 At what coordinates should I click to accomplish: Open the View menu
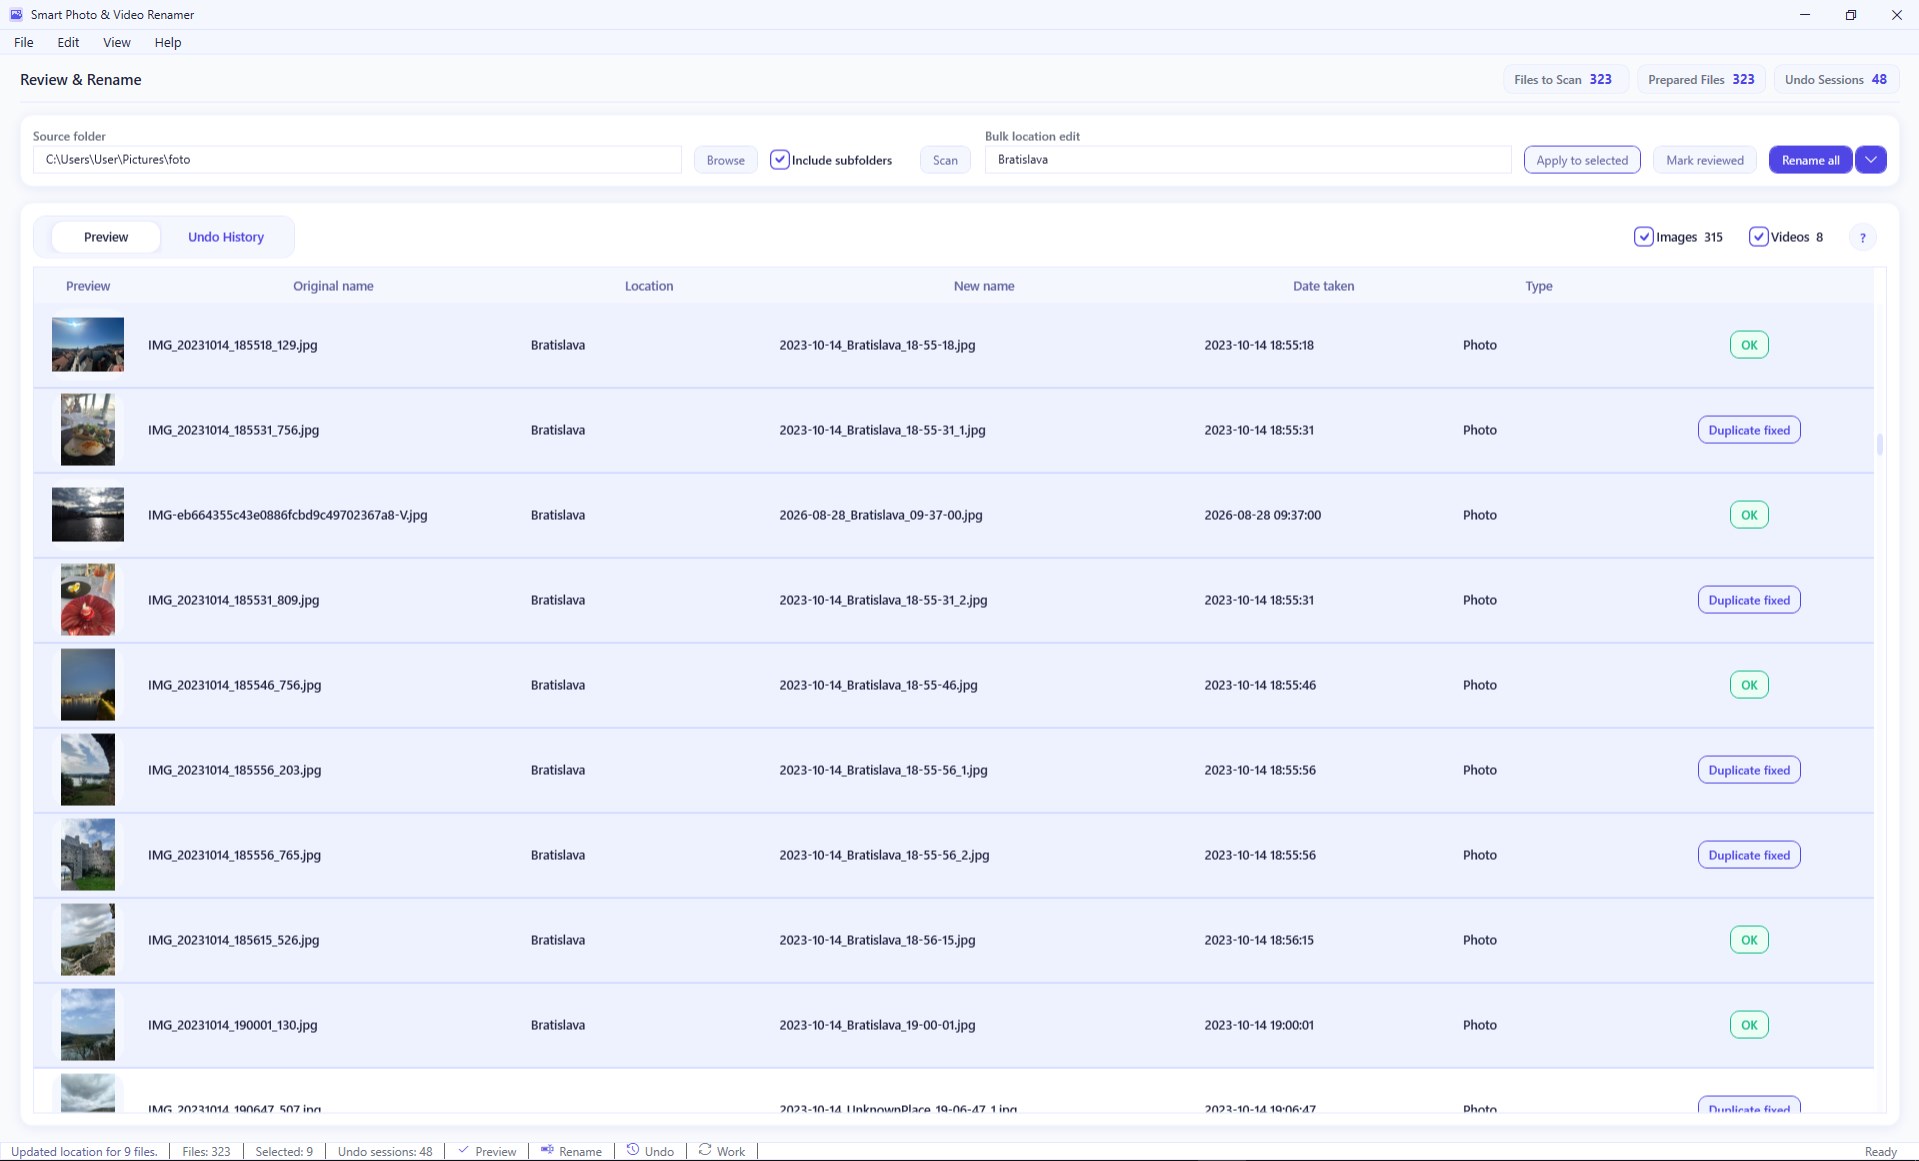coord(117,42)
